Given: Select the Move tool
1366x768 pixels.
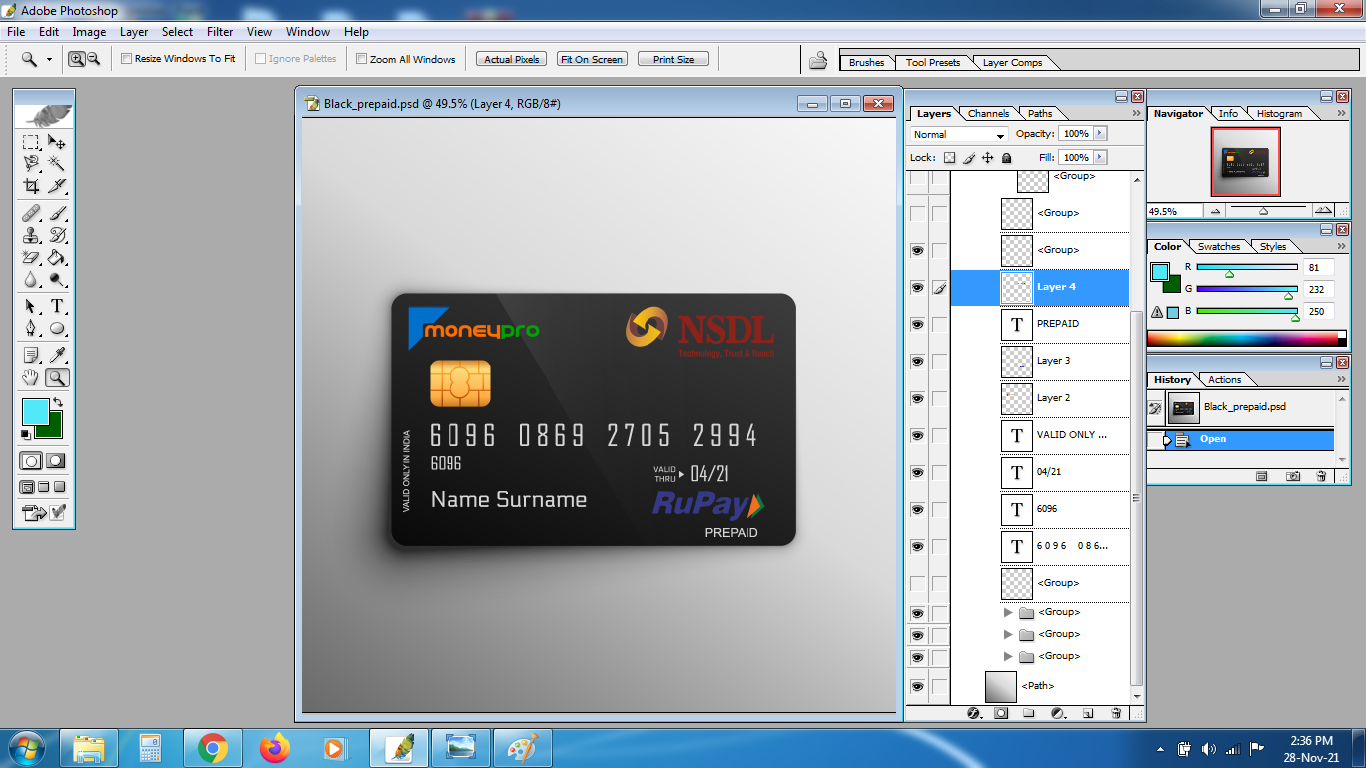Looking at the screenshot, I should click(57, 143).
